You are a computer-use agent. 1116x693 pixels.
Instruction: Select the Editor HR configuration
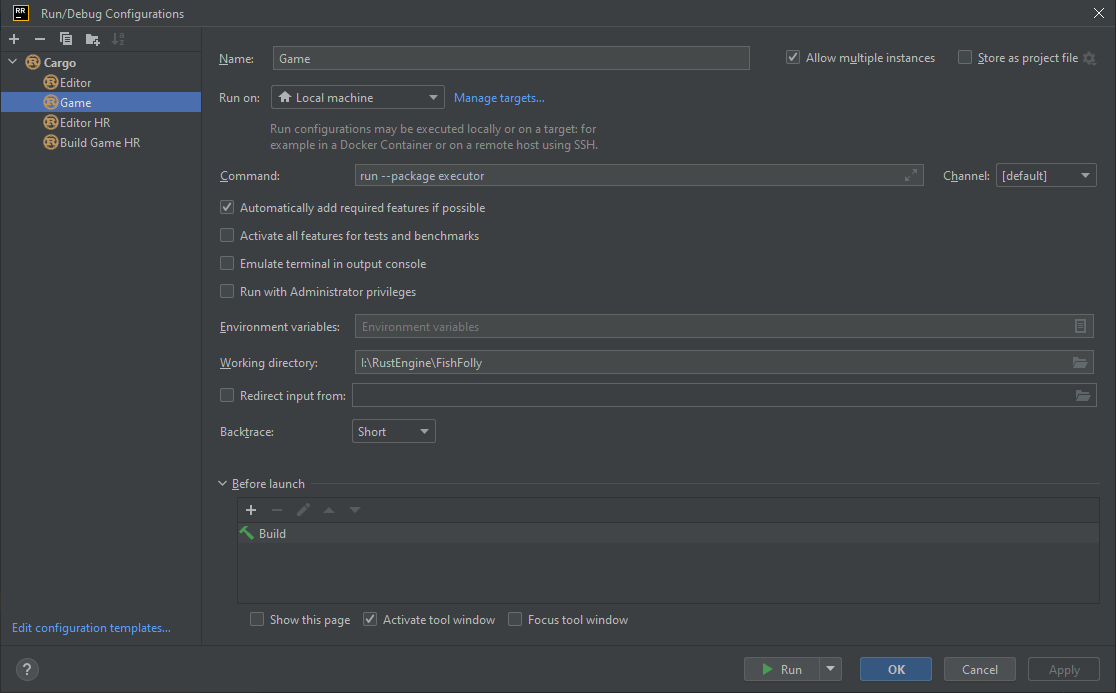tap(84, 123)
